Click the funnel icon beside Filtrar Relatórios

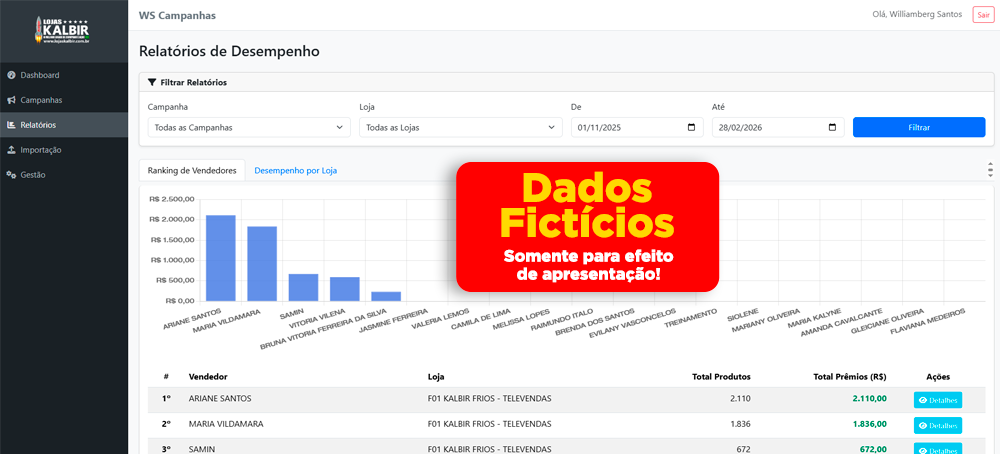point(152,82)
